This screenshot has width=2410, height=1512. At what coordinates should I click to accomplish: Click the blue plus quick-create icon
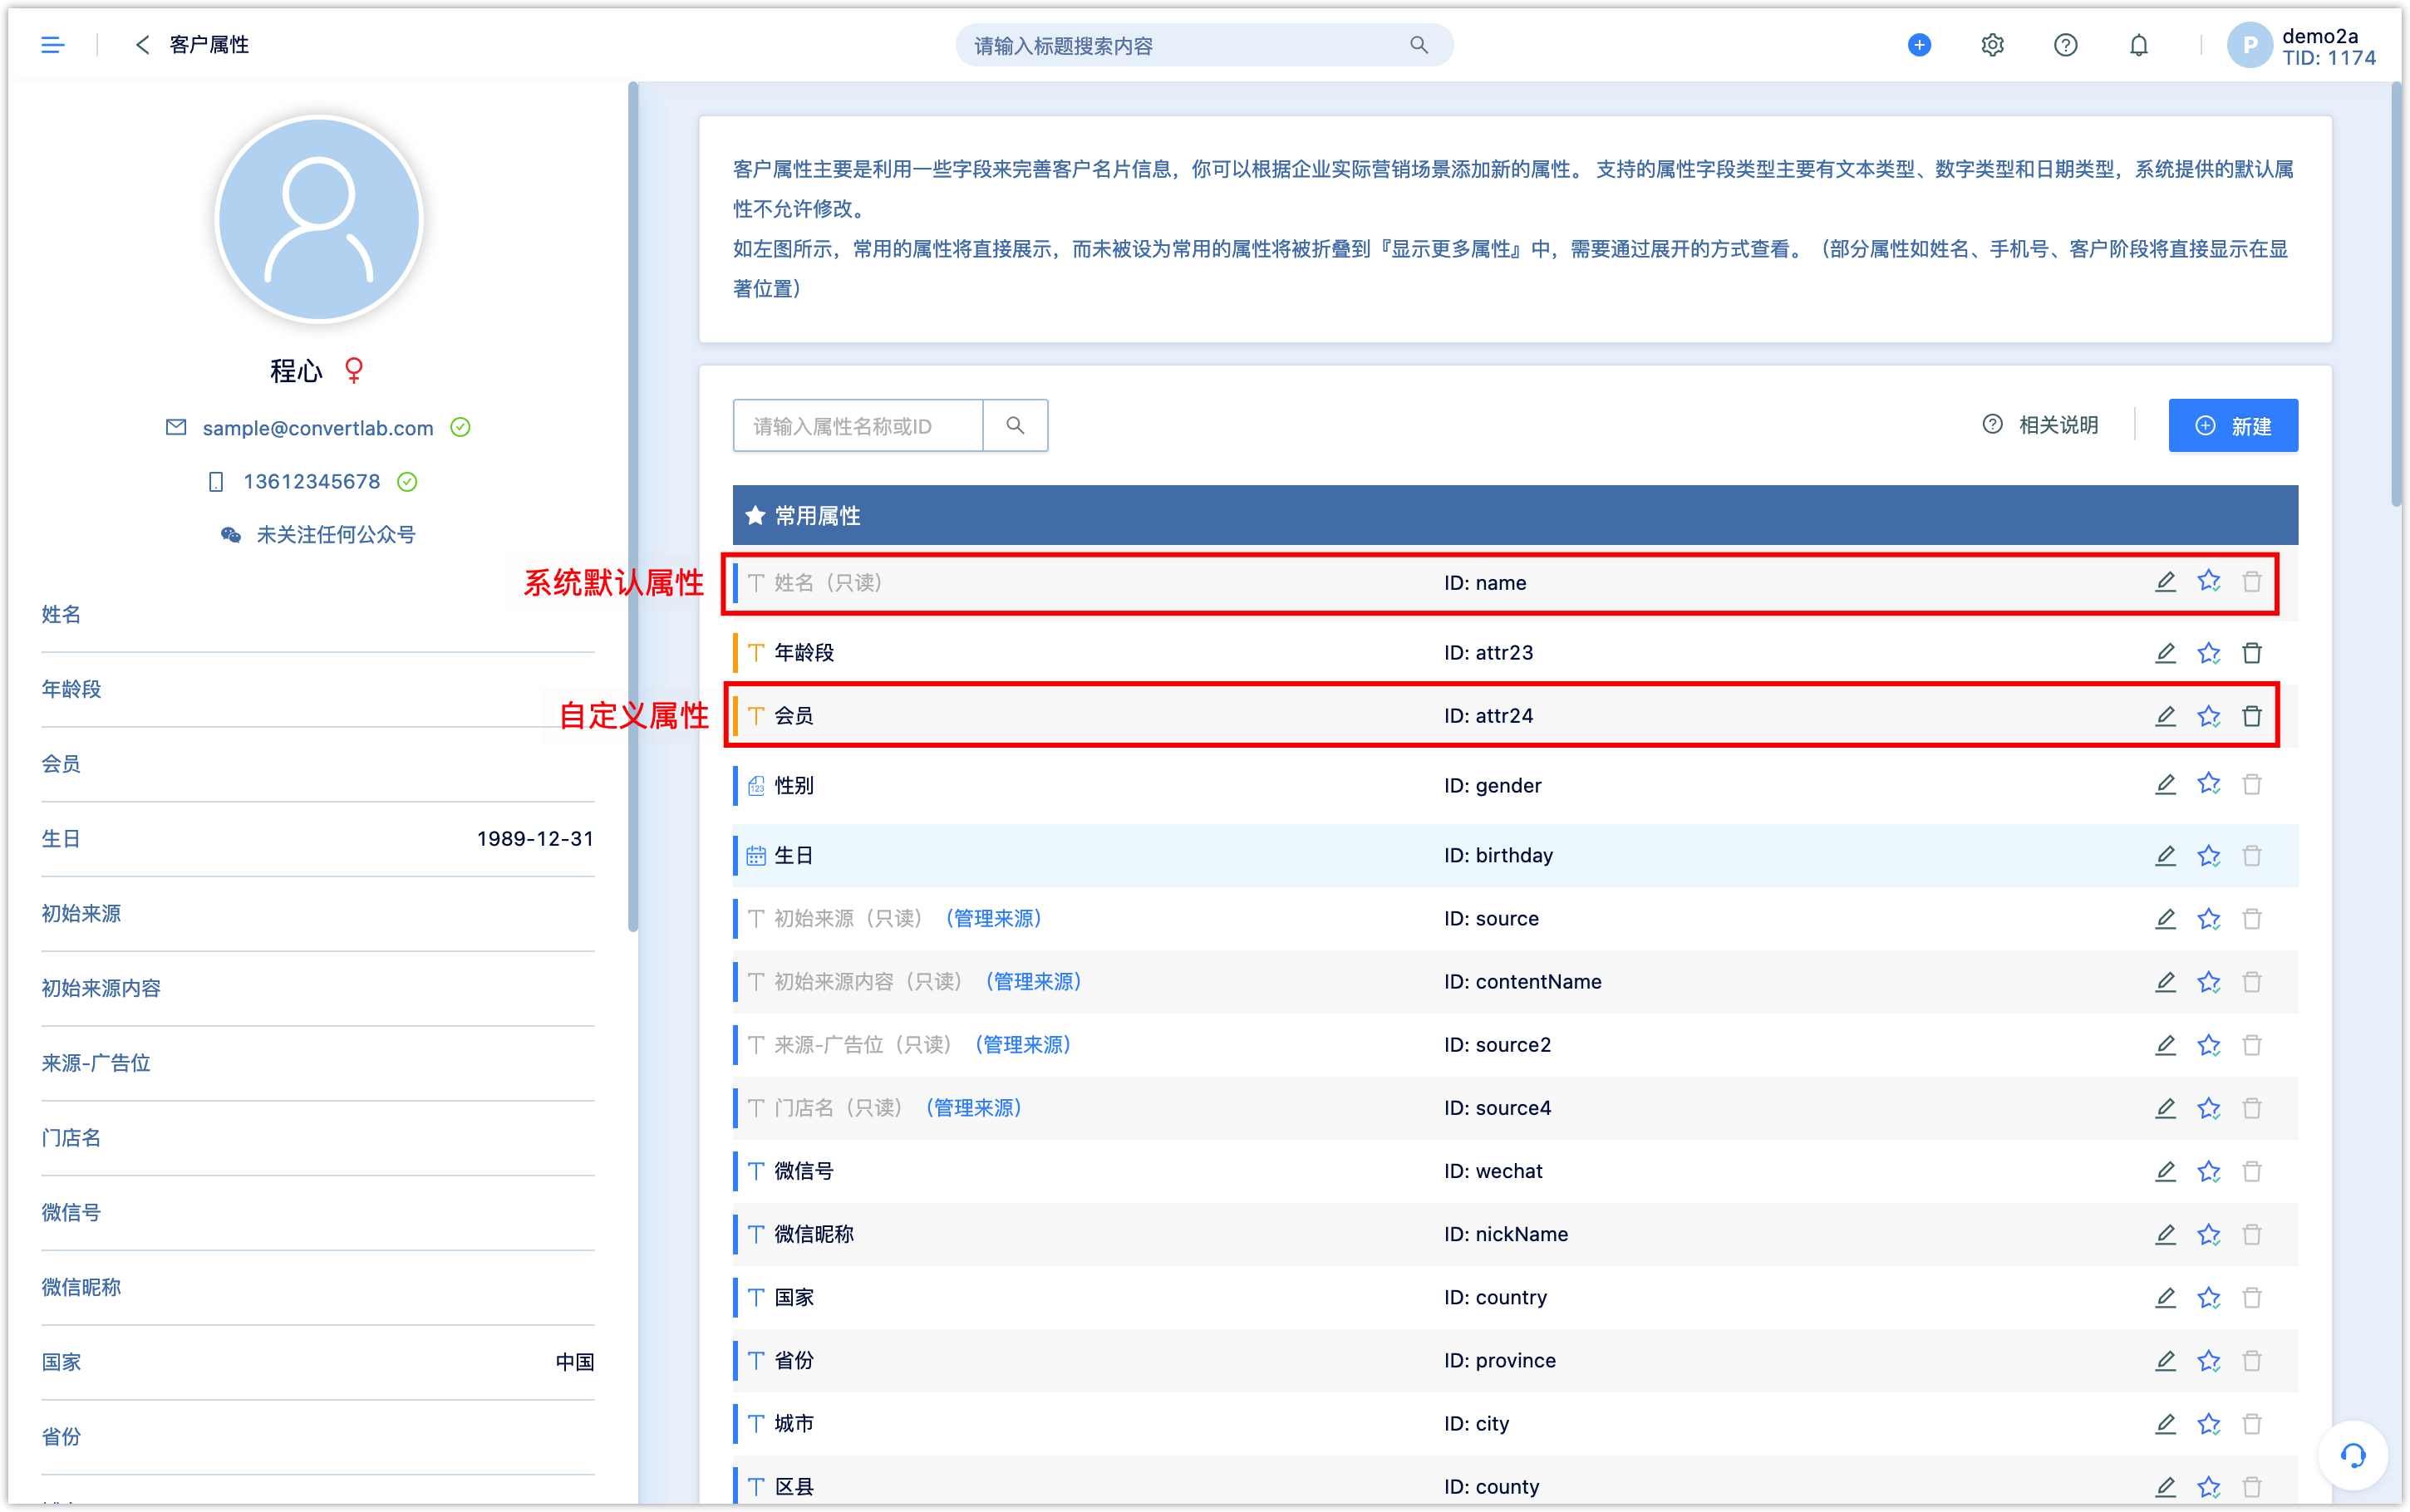click(x=1918, y=45)
